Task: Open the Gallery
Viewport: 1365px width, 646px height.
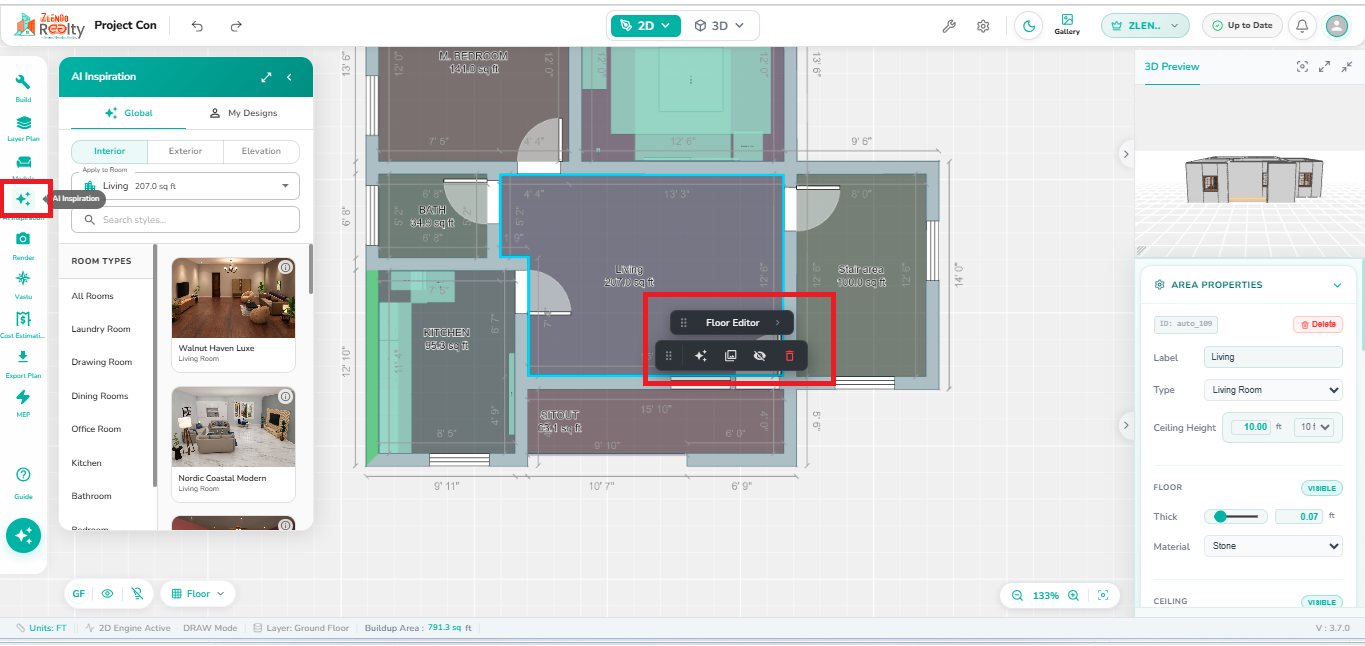Action: 1067,25
